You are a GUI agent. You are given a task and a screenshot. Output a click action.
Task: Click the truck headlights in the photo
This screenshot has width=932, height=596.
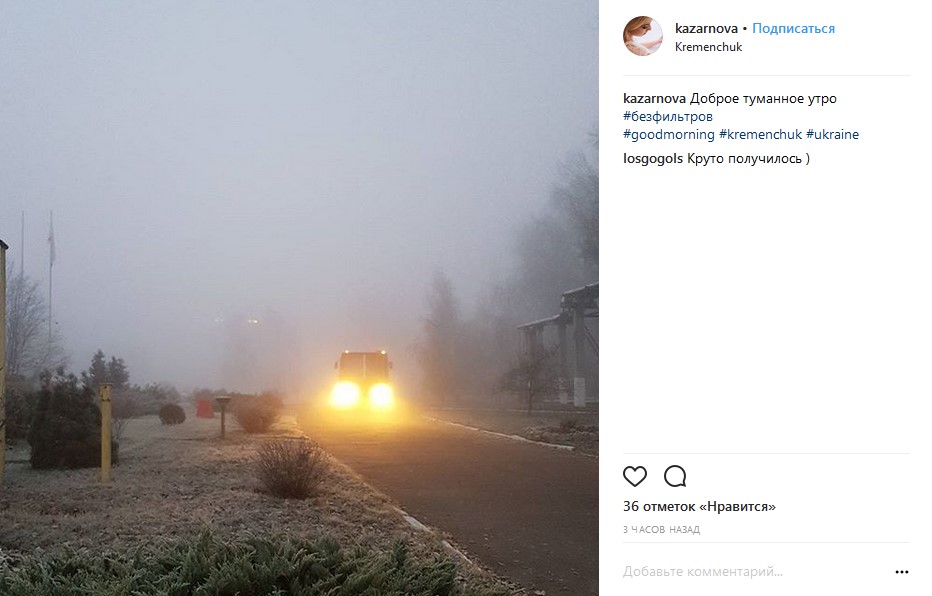click(362, 395)
